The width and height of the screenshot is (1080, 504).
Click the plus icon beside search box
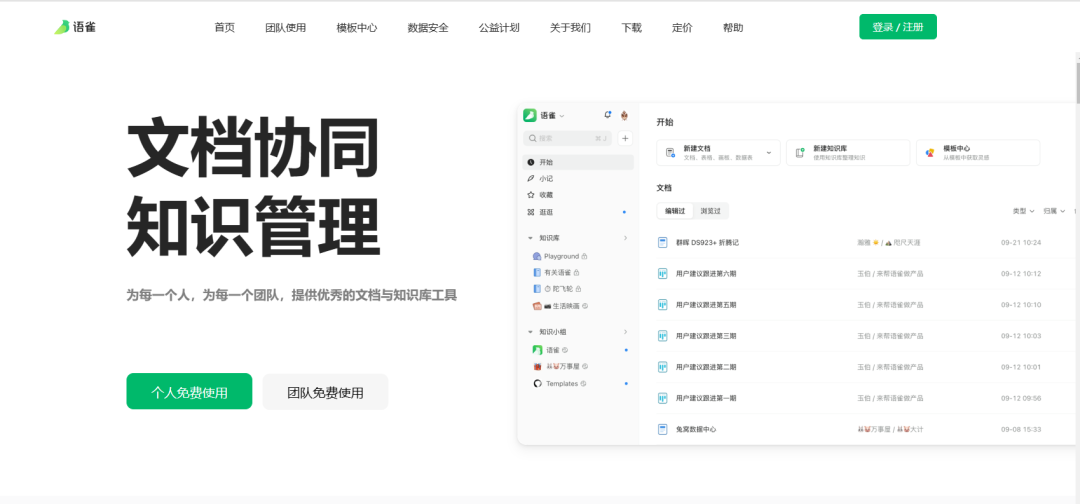tap(625, 139)
